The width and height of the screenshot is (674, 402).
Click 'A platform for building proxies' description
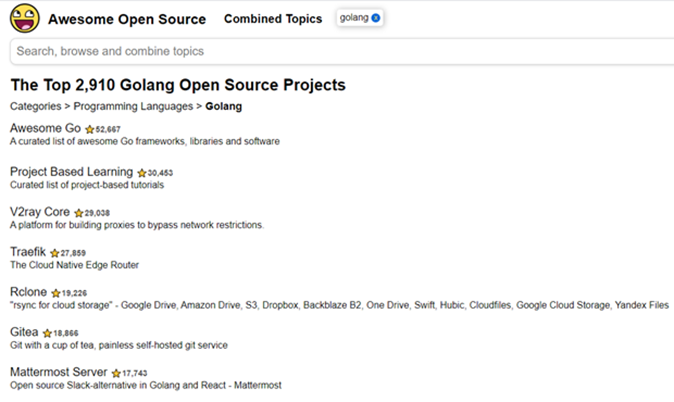137,225
